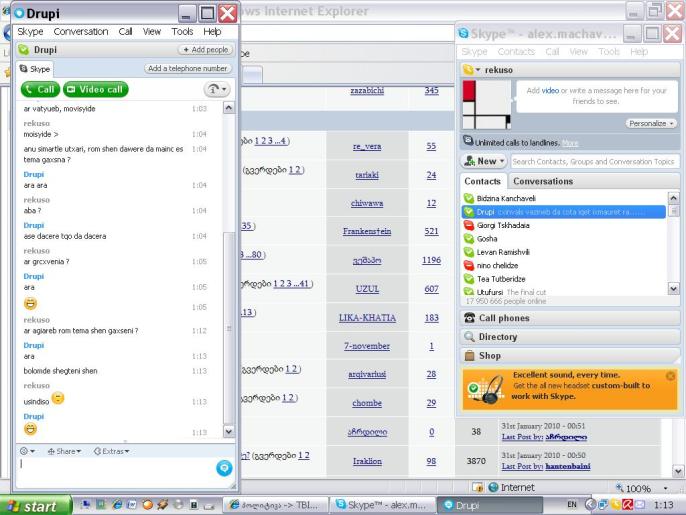
Task: Start a voice call with Drupi
Action: tap(40, 89)
